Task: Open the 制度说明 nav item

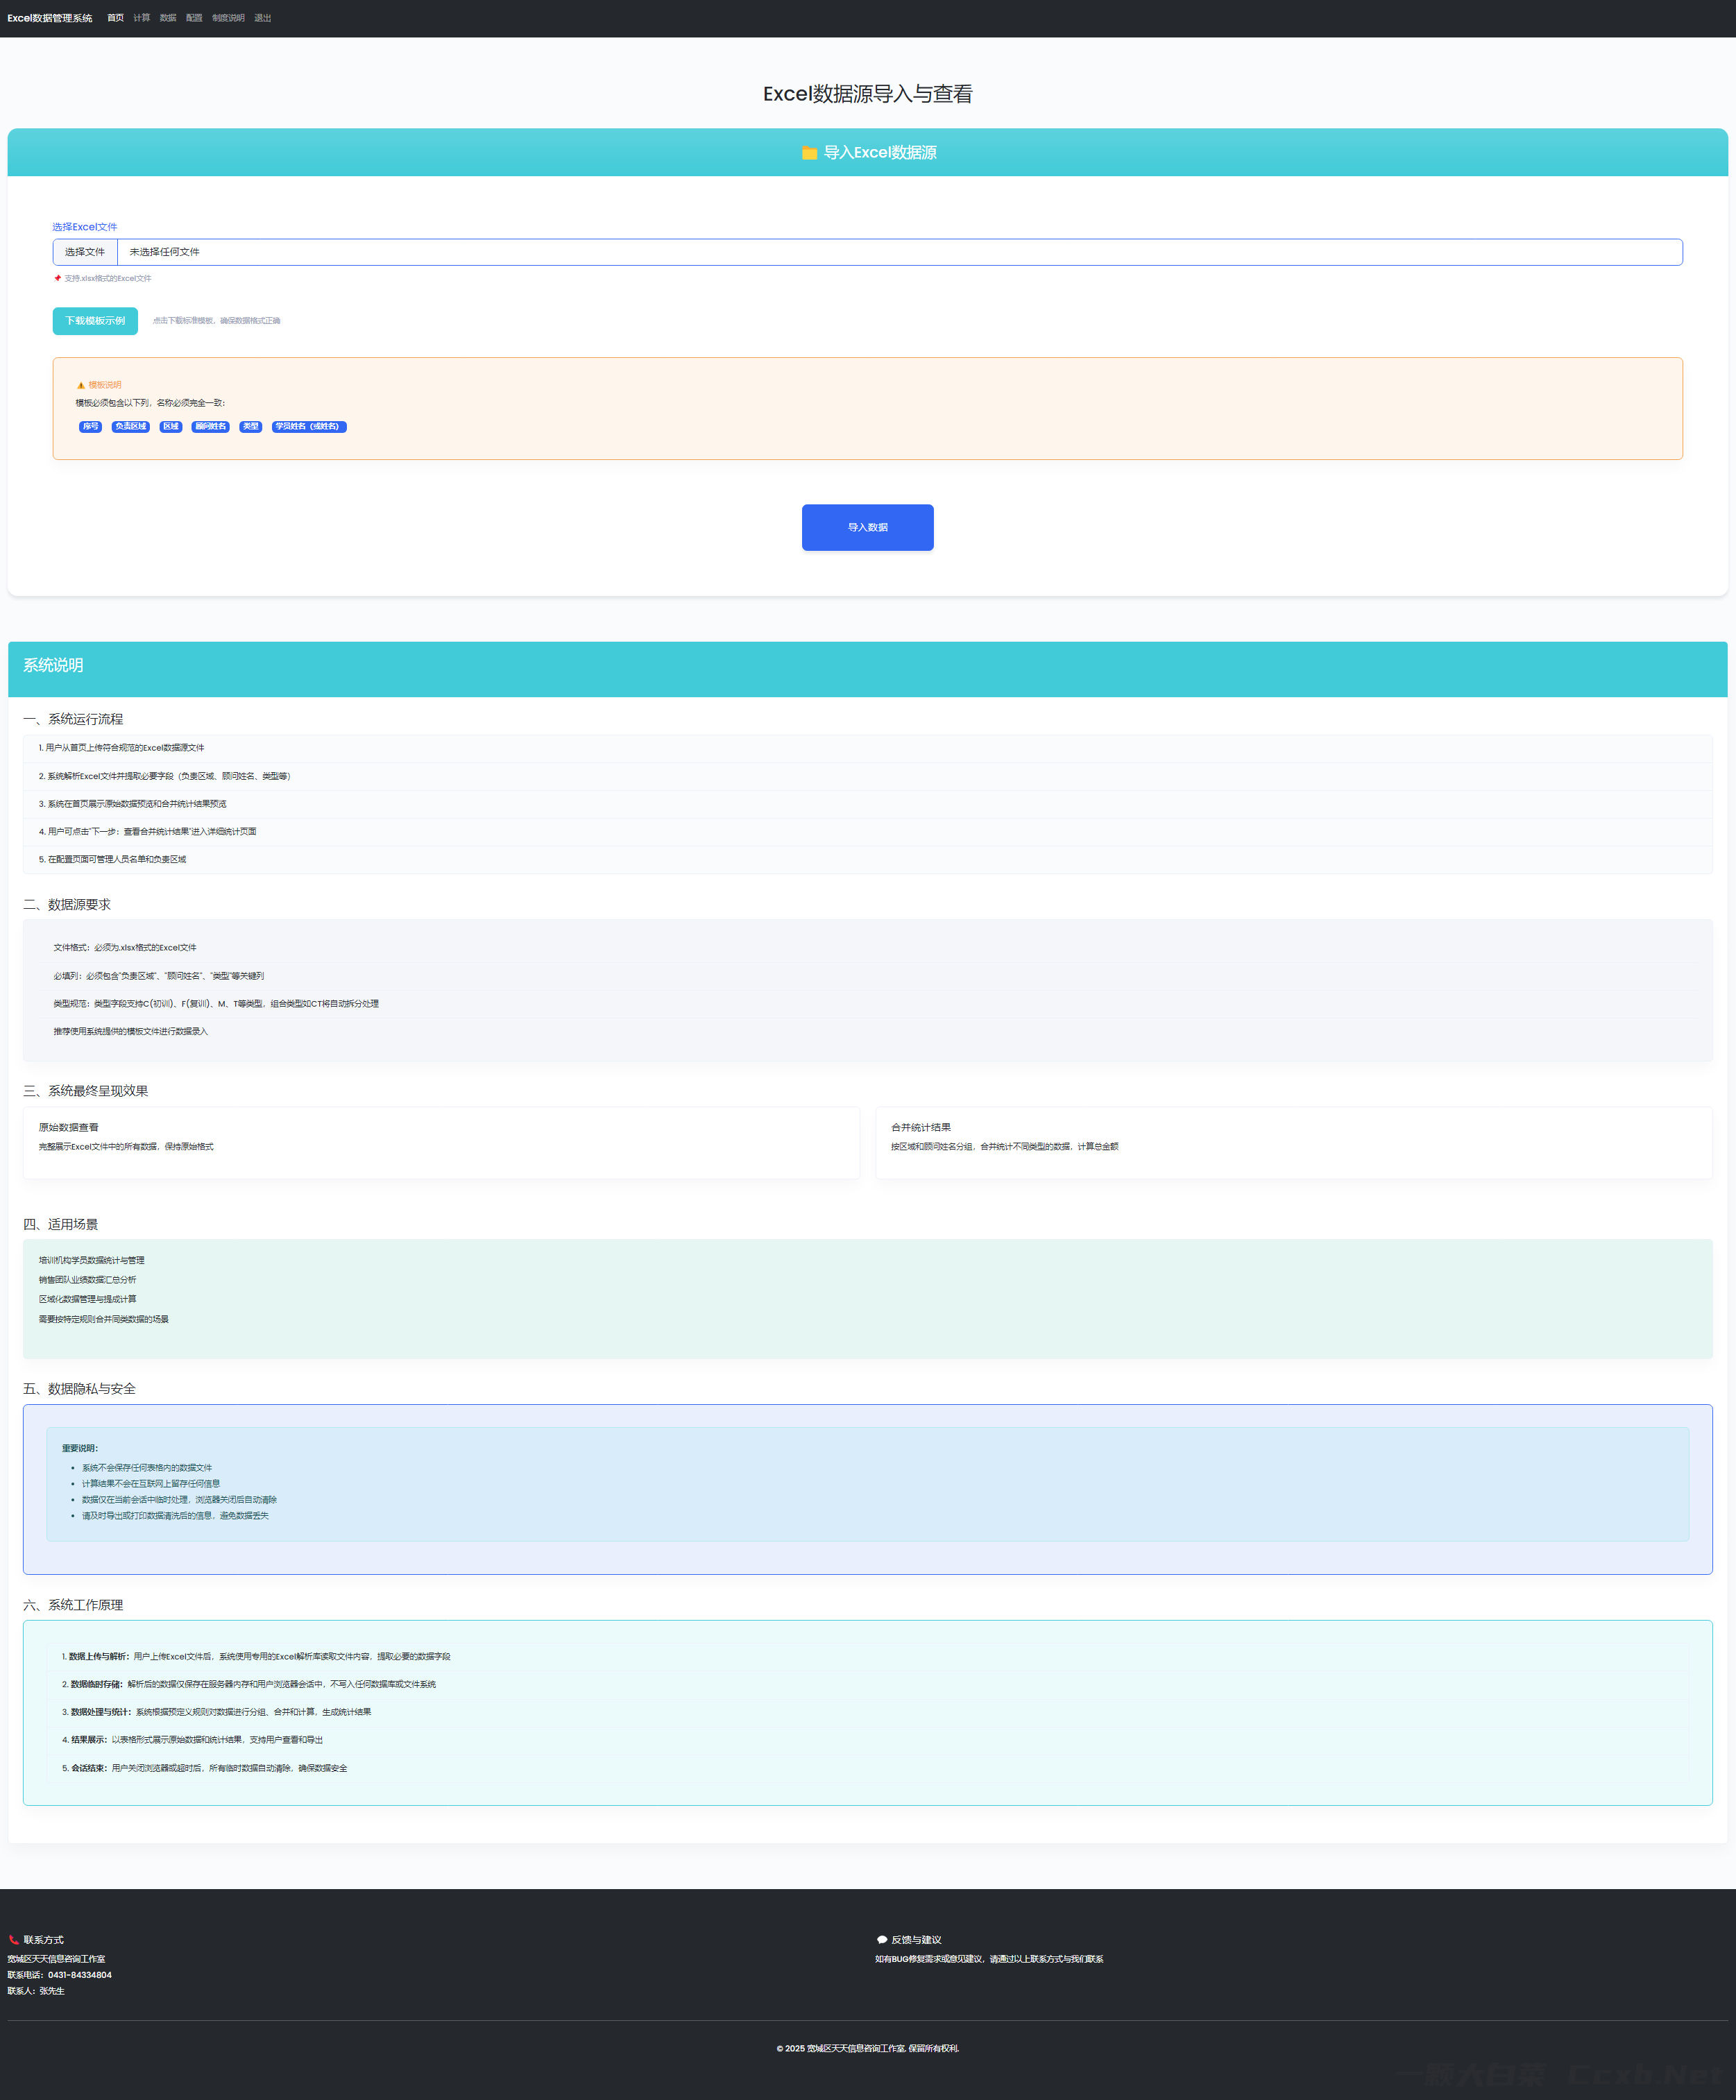Action: pos(228,18)
